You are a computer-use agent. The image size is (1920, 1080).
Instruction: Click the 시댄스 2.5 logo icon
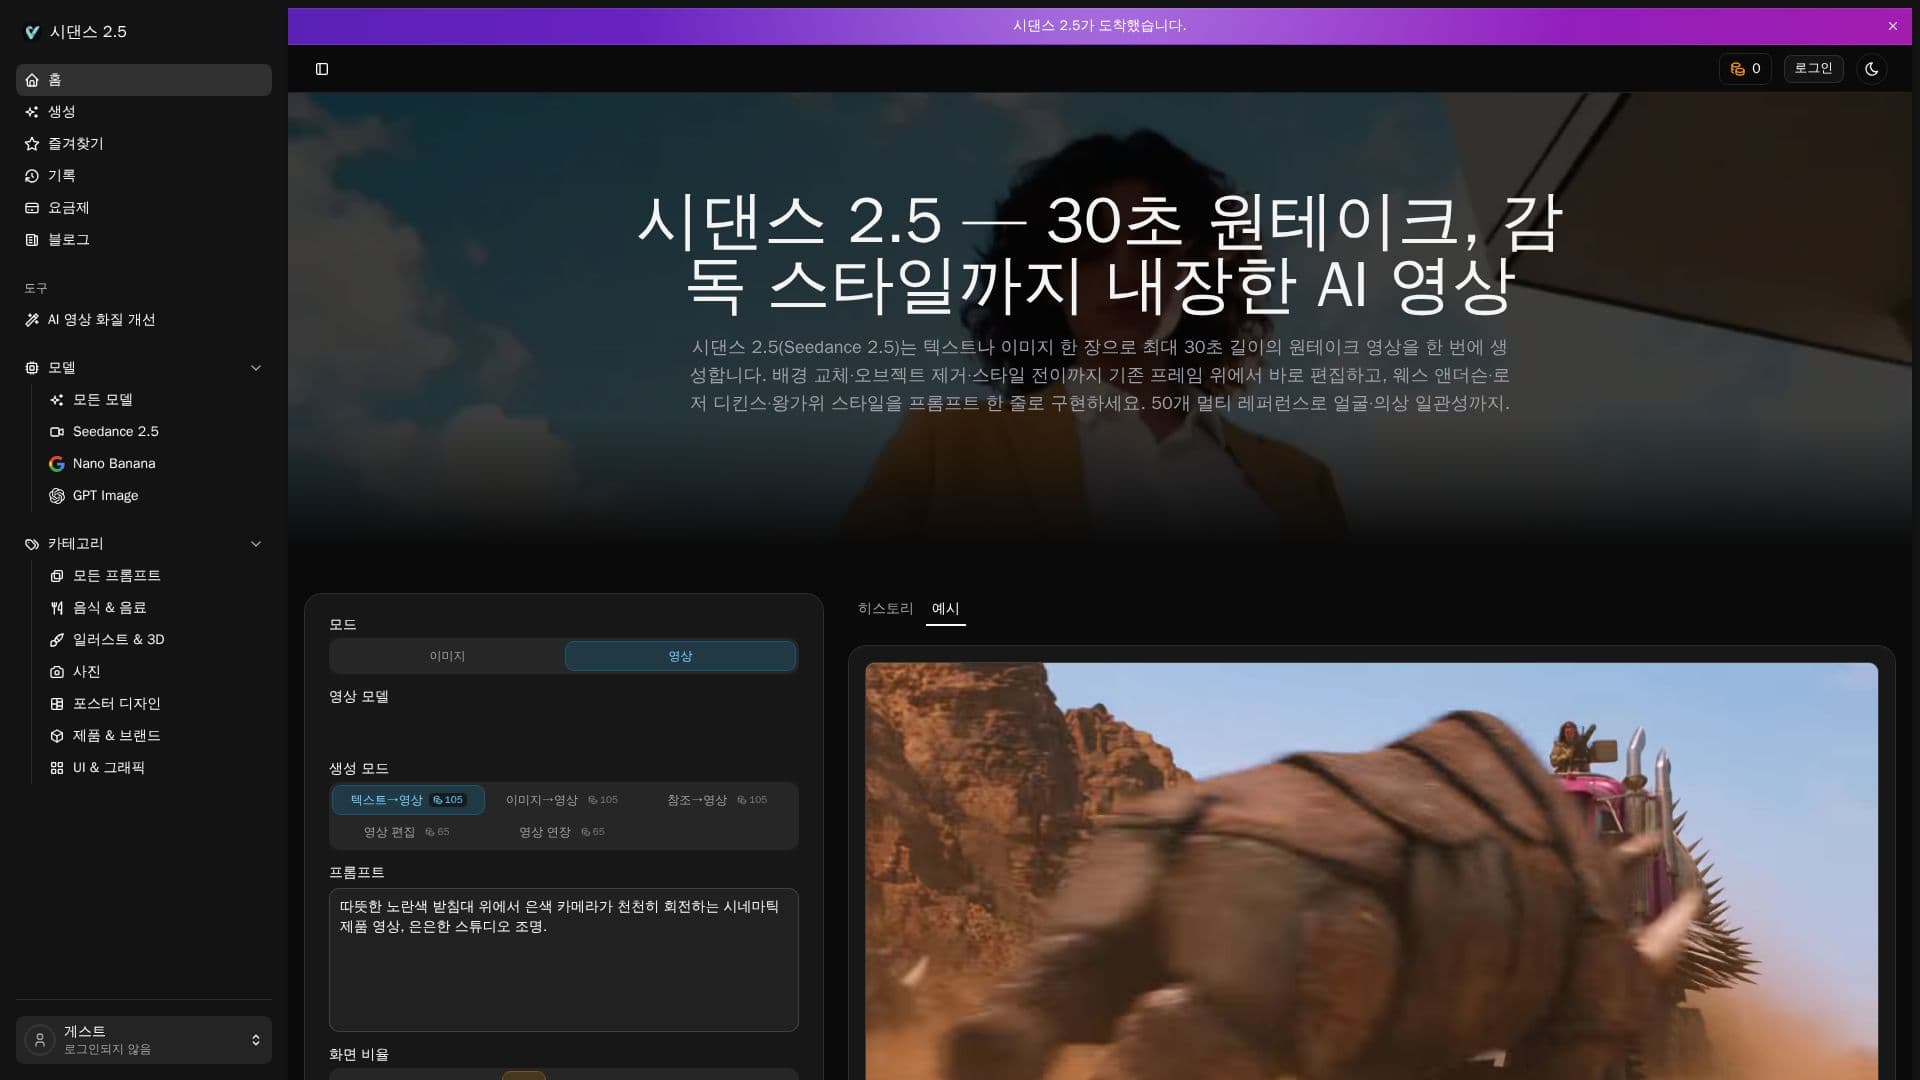click(x=32, y=32)
